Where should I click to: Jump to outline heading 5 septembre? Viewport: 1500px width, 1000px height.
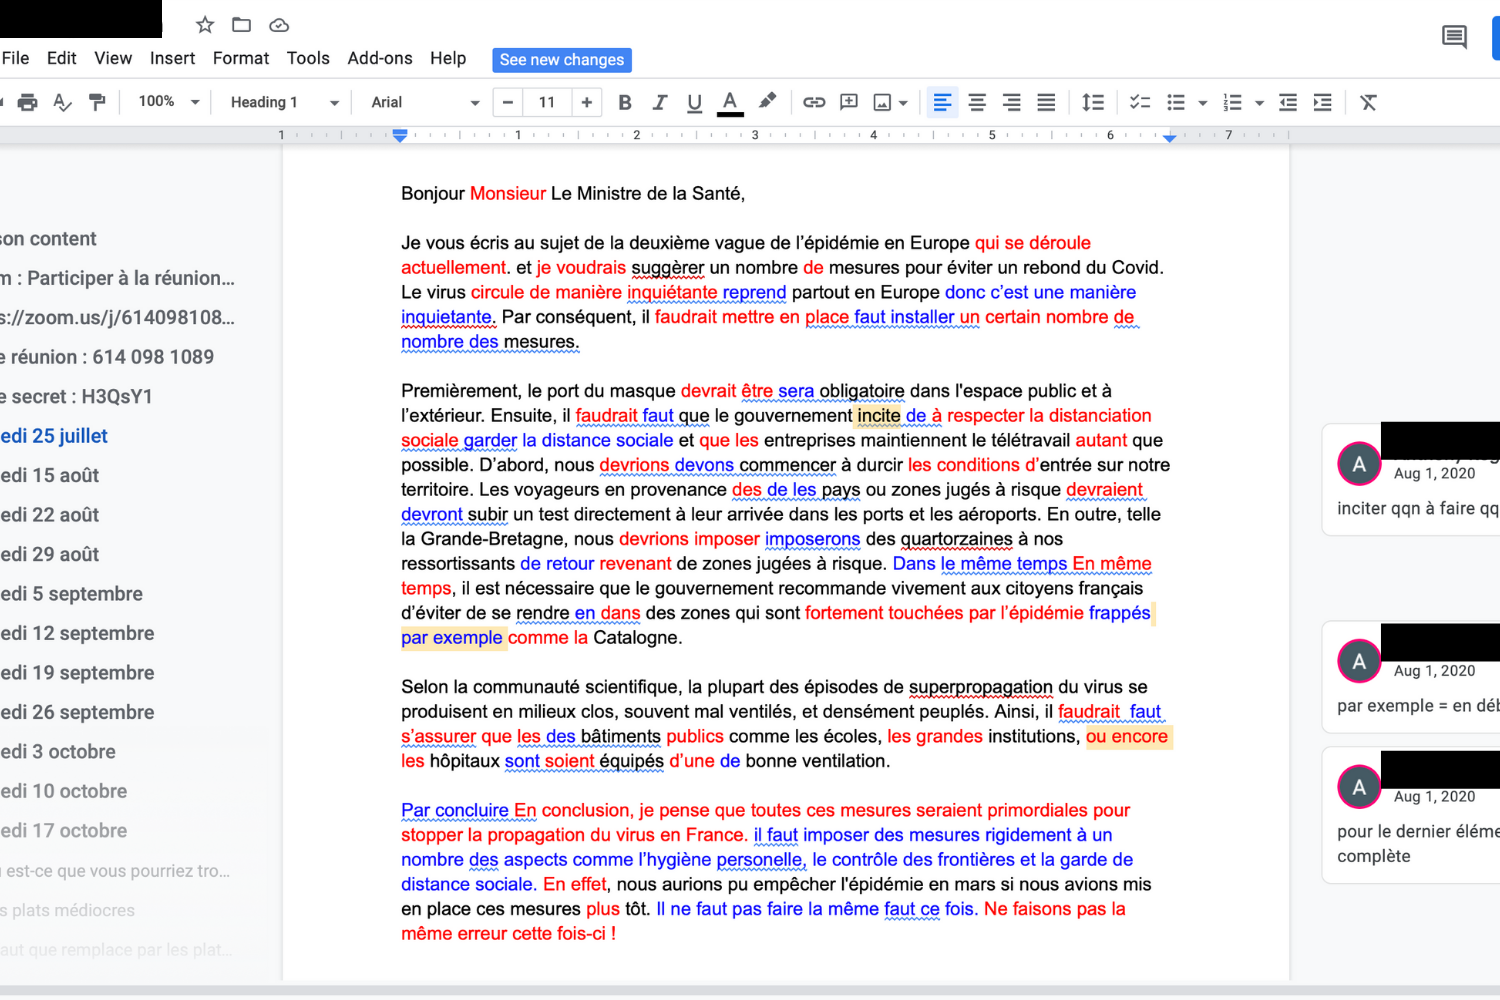(72, 594)
